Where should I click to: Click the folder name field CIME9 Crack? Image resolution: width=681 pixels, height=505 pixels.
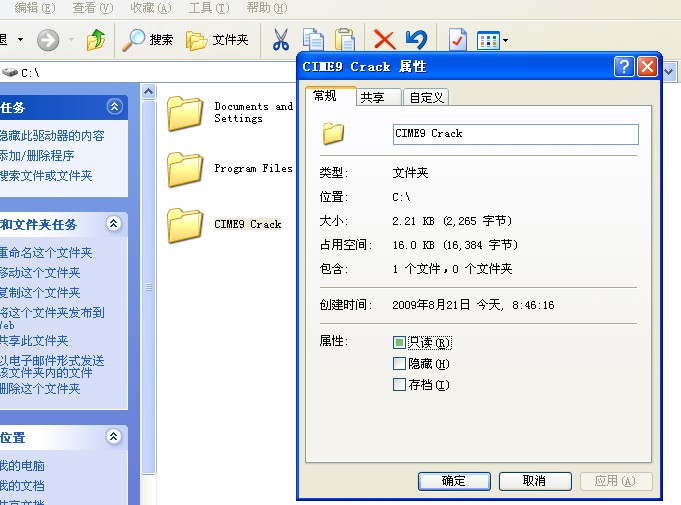pyautogui.click(x=516, y=134)
